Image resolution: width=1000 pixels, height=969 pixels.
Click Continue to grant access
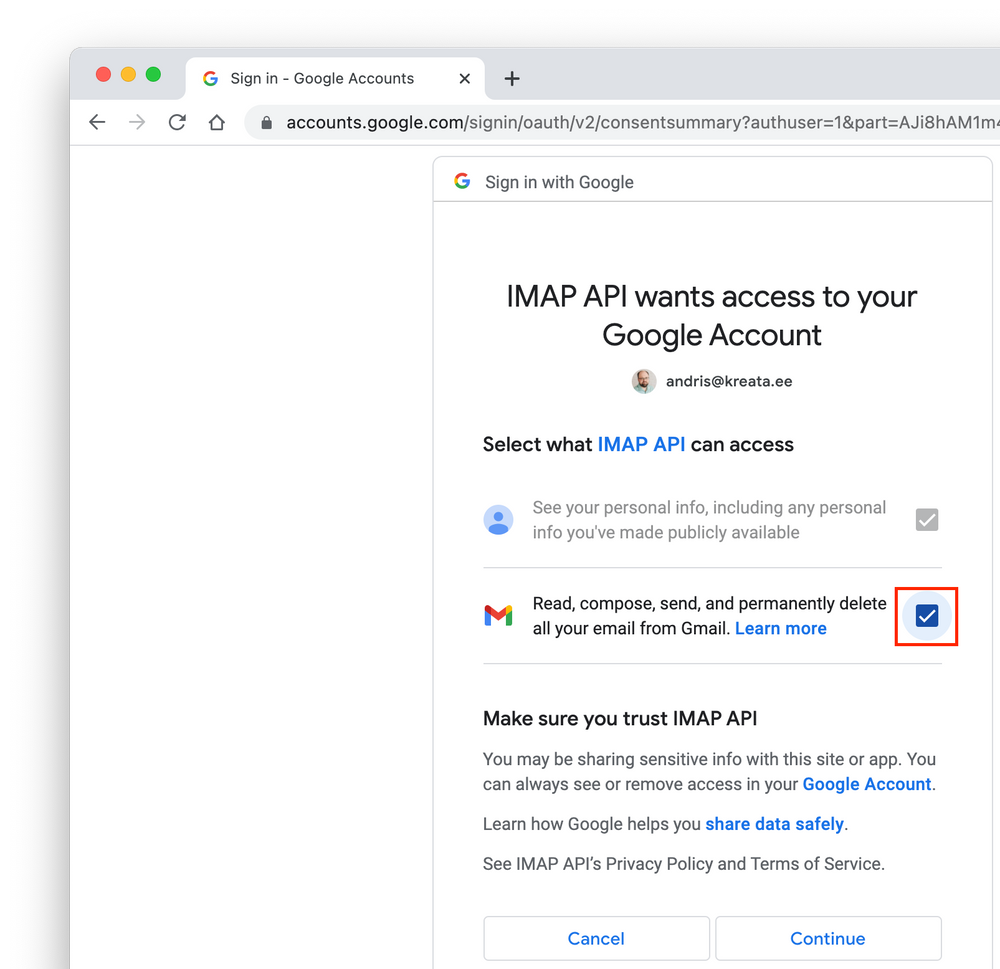click(x=828, y=938)
